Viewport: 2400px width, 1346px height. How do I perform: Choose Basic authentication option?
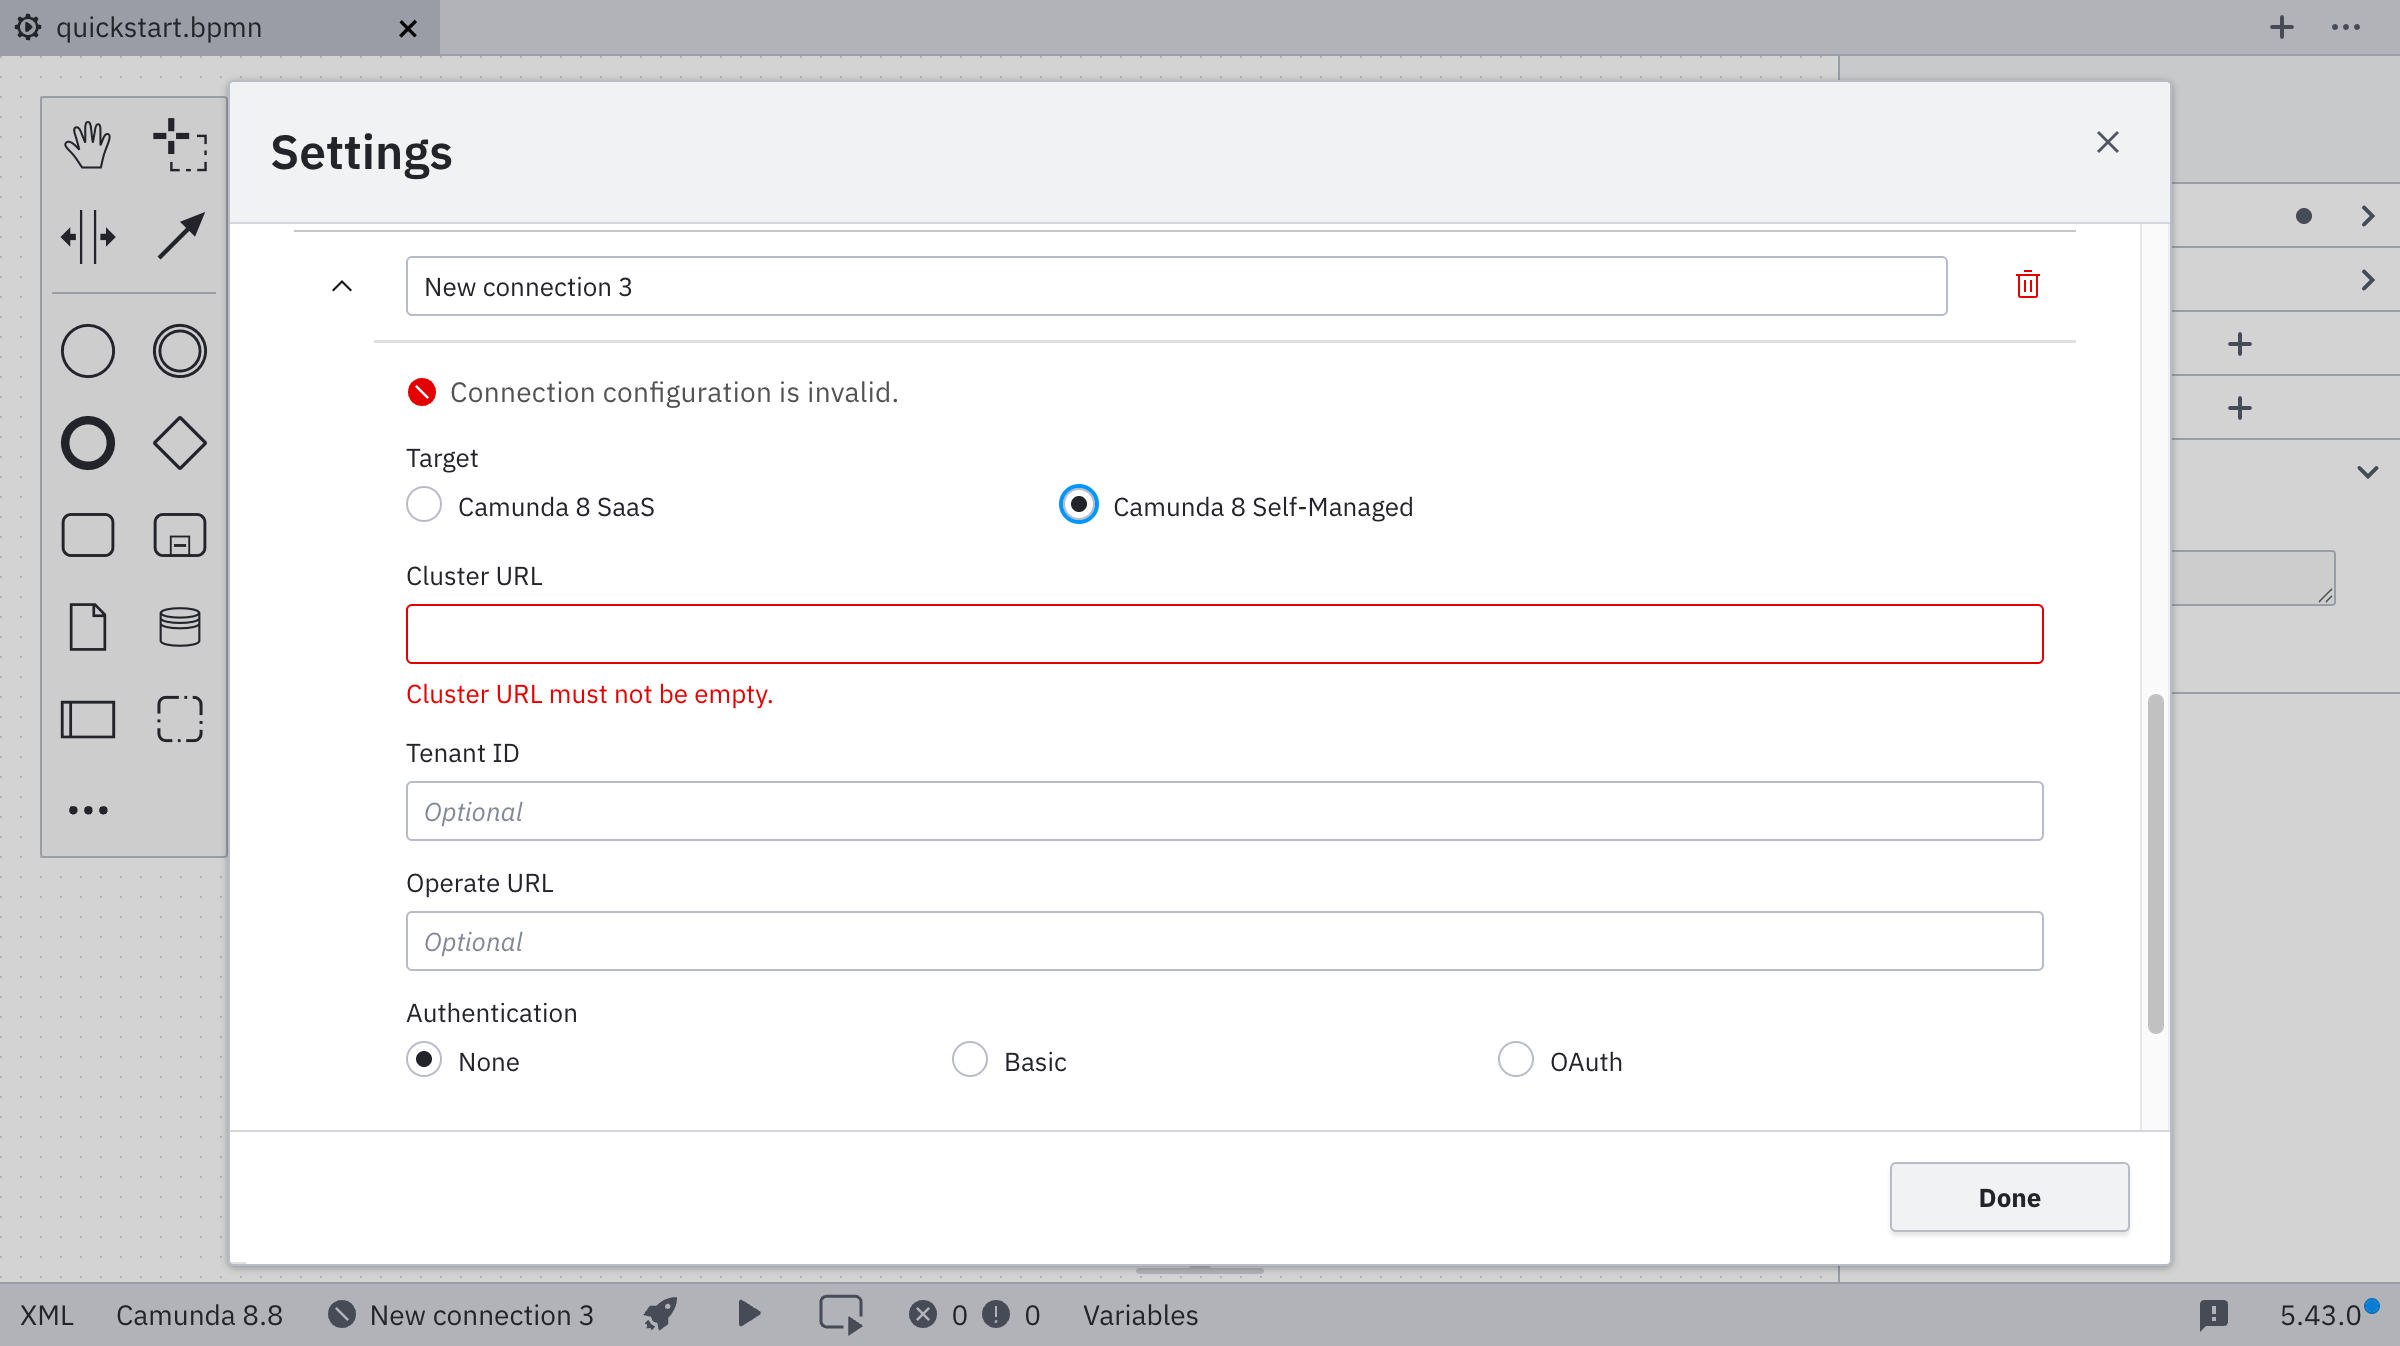[969, 1060]
